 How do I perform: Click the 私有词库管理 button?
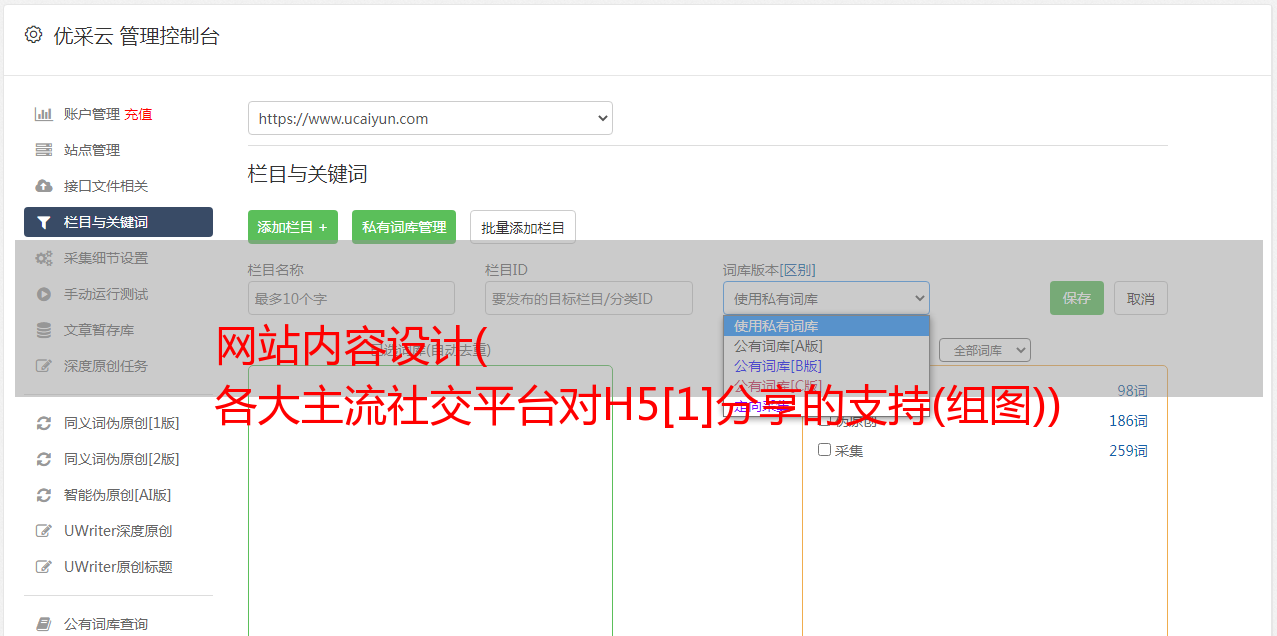click(x=404, y=227)
